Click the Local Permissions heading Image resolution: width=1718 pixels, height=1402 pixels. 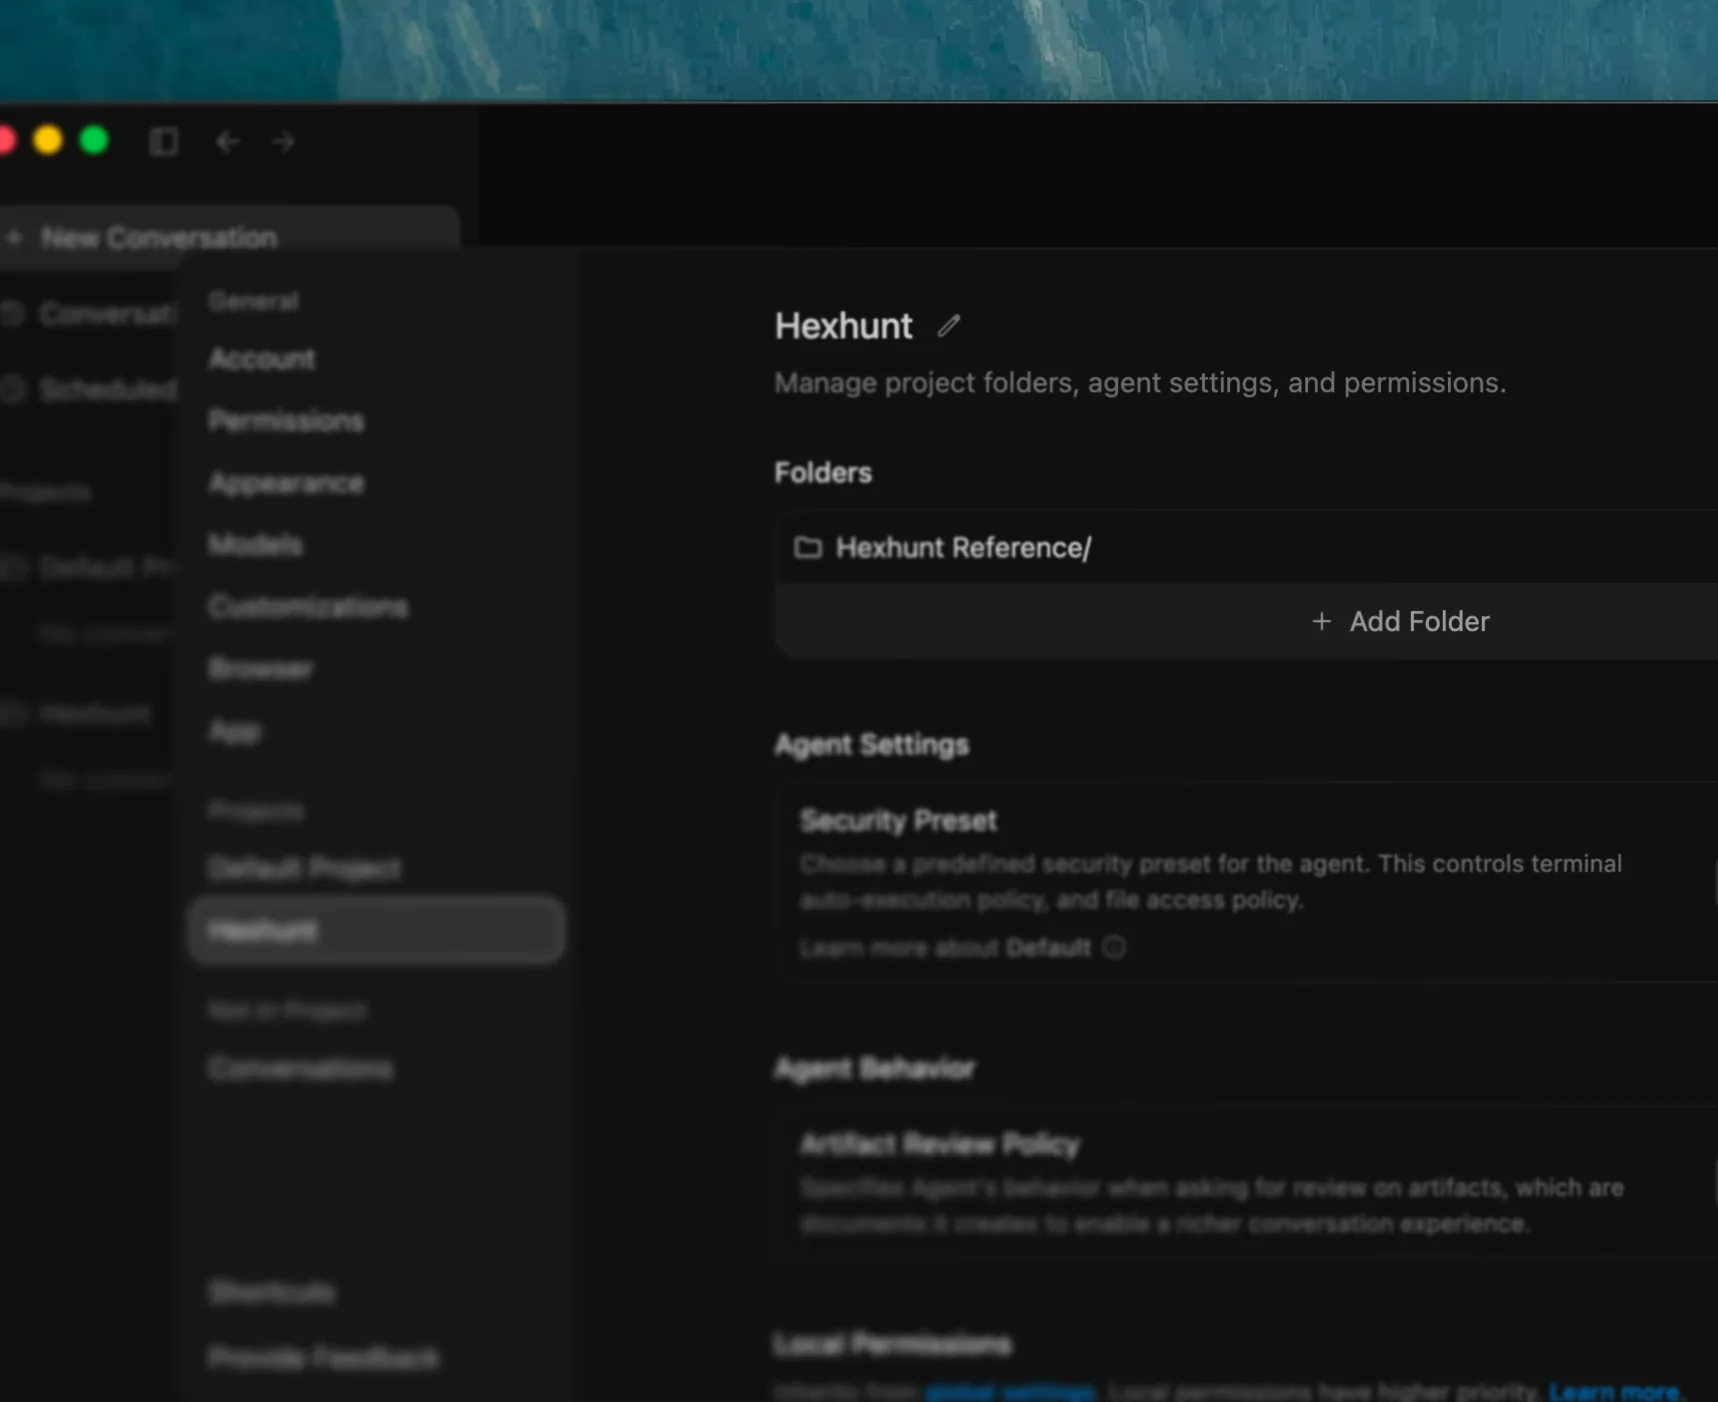point(893,1345)
